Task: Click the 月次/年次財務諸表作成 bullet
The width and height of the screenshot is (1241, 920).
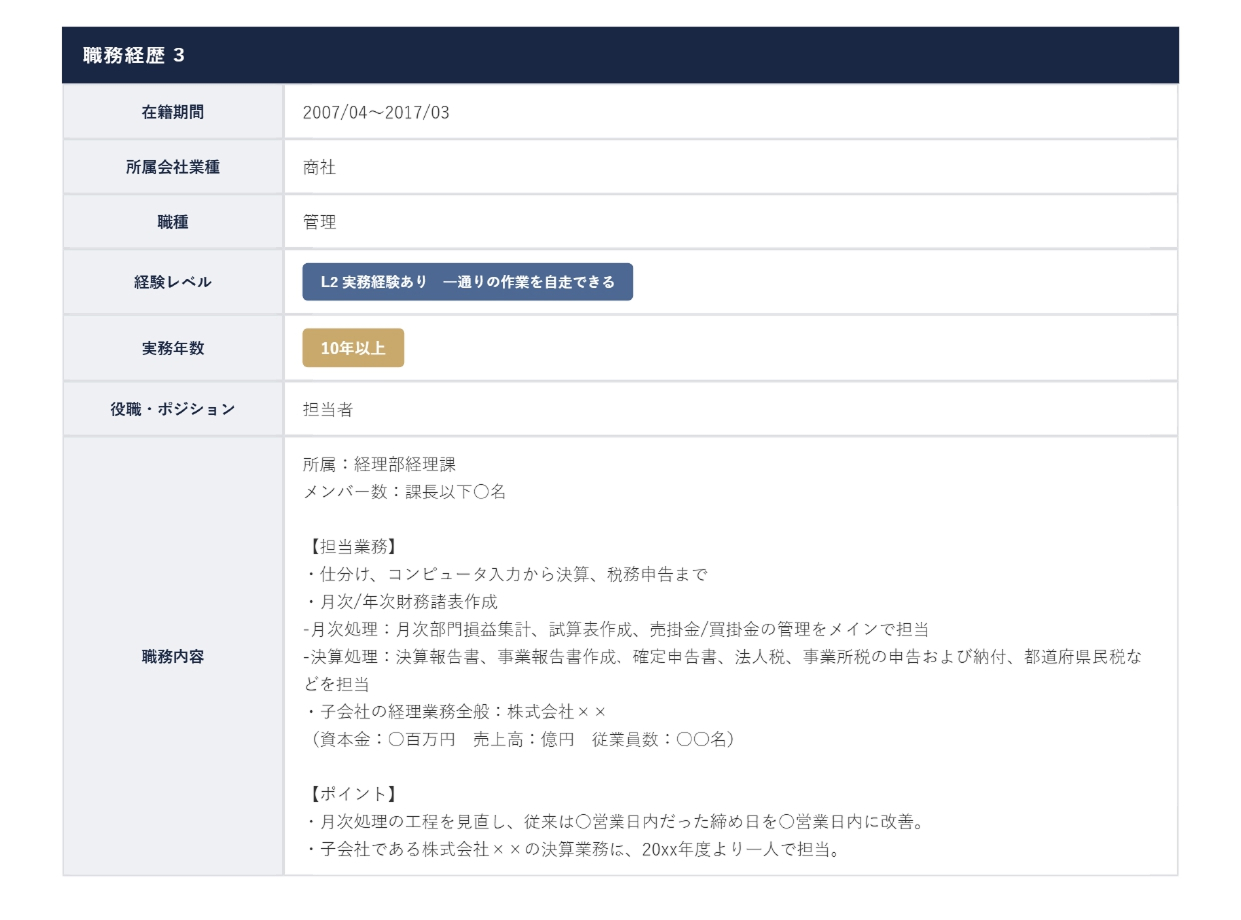Action: click(x=400, y=602)
